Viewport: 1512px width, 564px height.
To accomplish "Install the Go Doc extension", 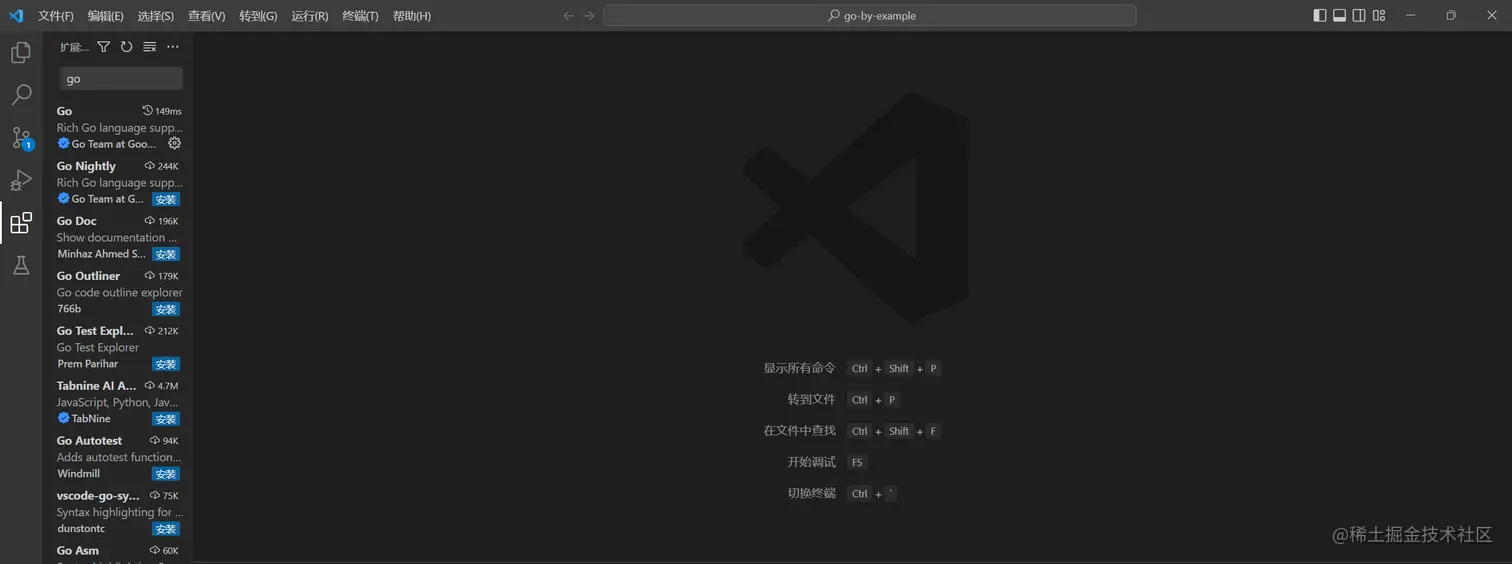I will (x=166, y=254).
